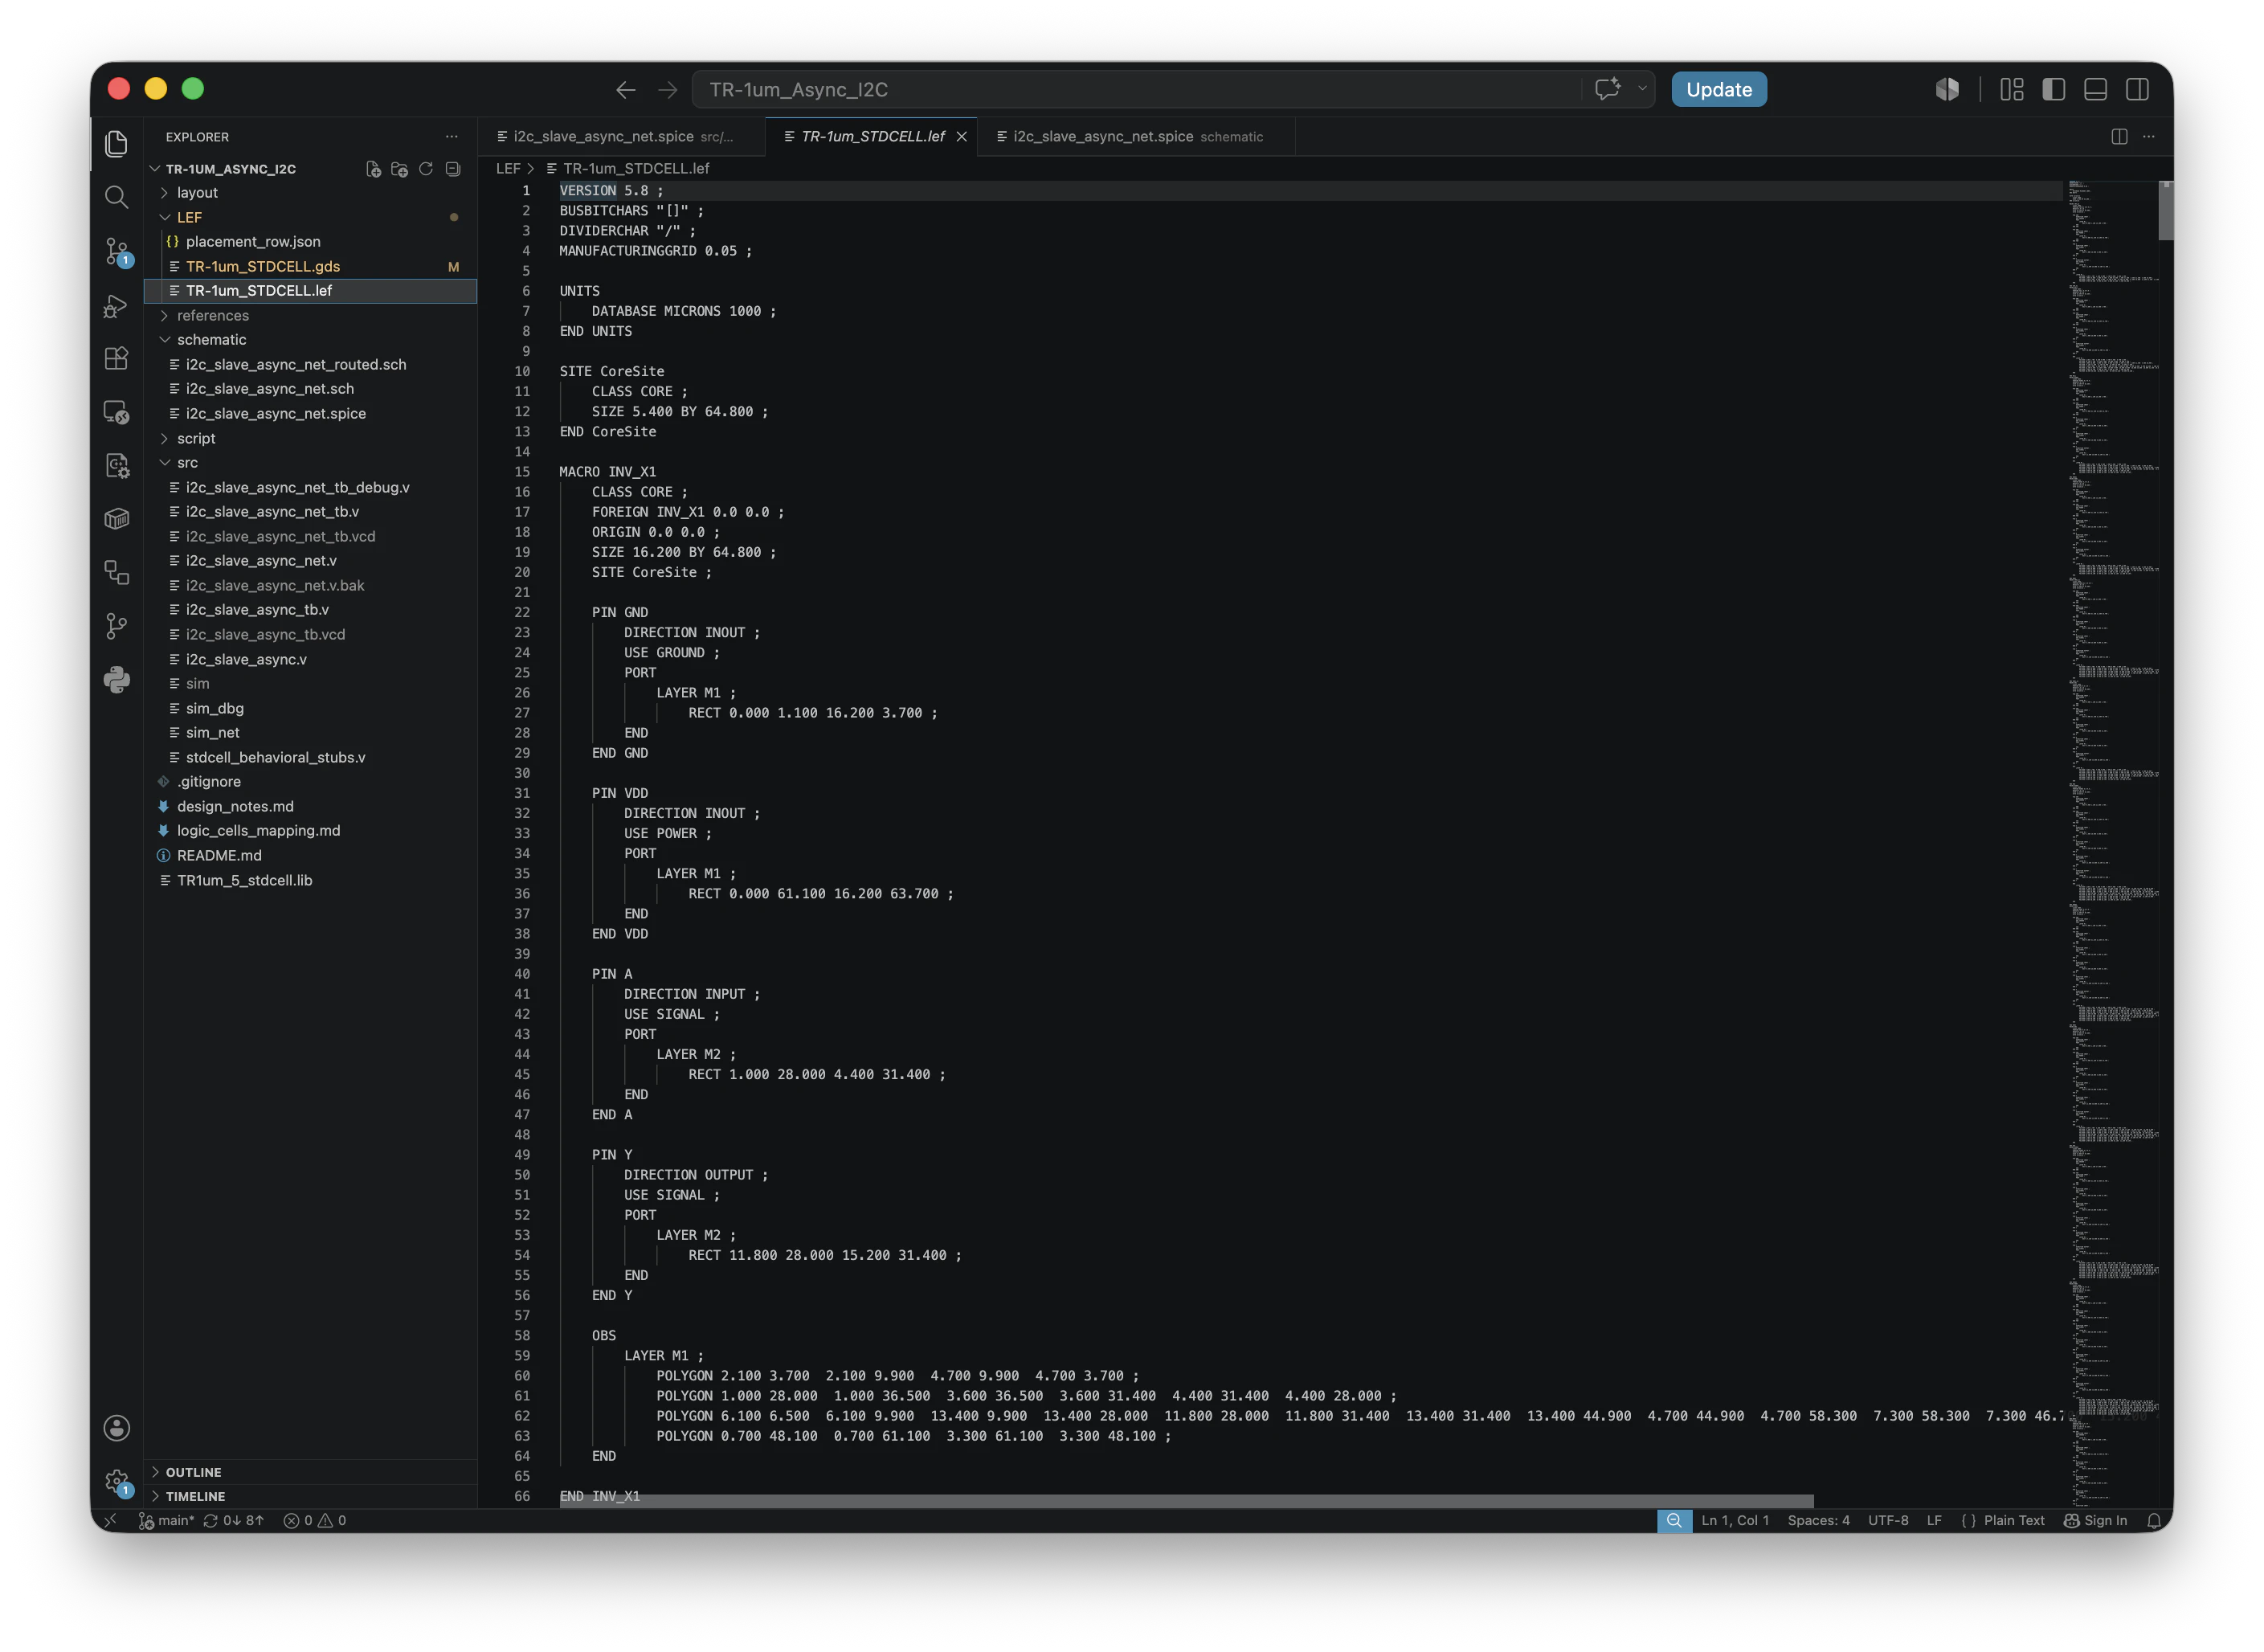
Task: Click the TR-1um_STDCELL.lef breadcrumb item
Action: coord(627,169)
